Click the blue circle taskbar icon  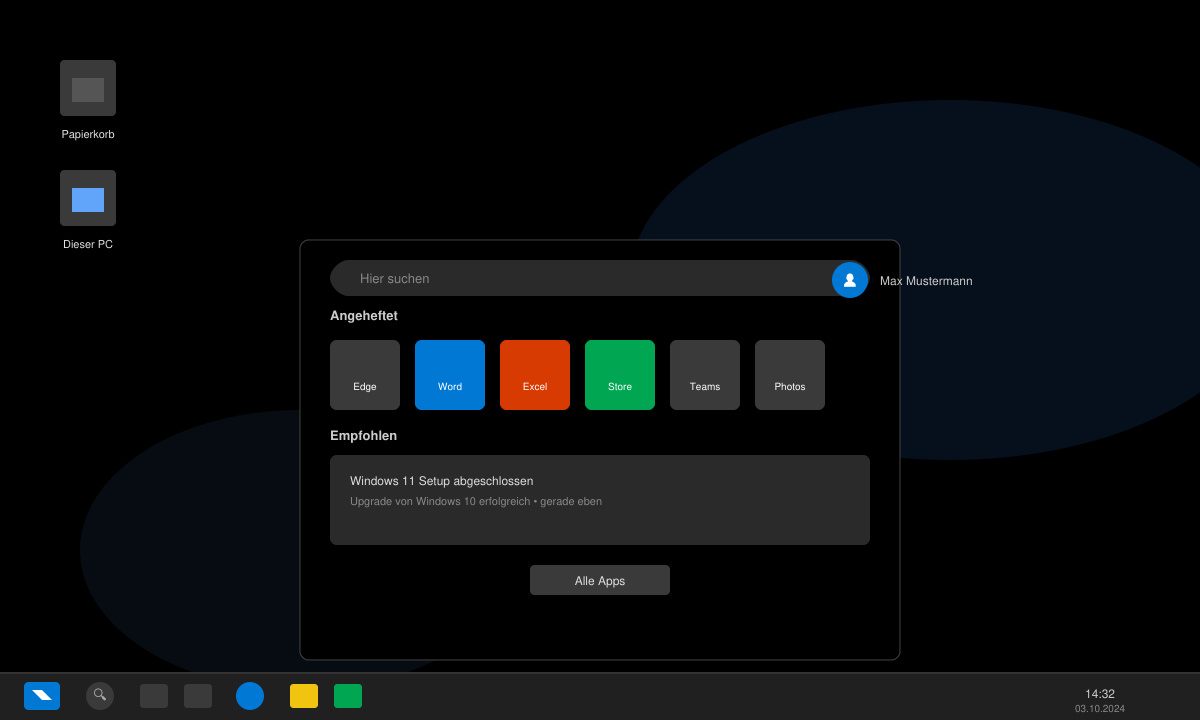(250, 696)
